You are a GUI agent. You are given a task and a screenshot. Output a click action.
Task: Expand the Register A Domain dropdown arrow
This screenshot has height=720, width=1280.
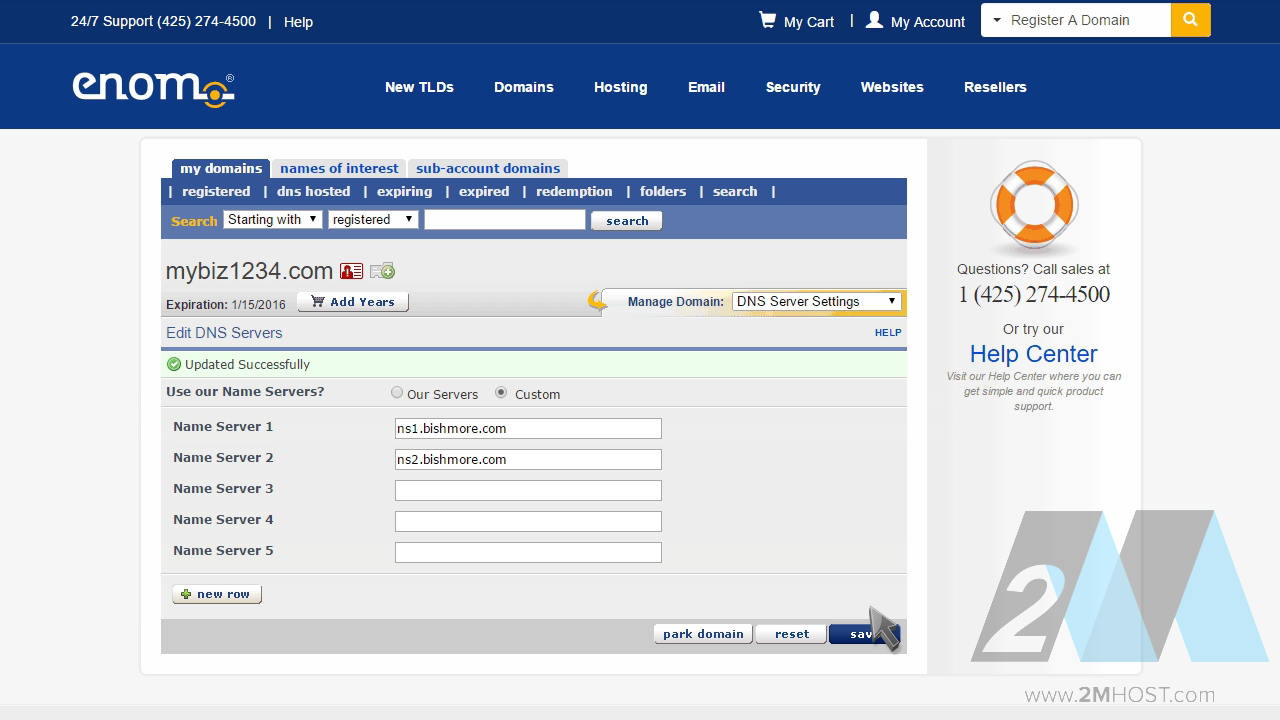tap(997, 20)
